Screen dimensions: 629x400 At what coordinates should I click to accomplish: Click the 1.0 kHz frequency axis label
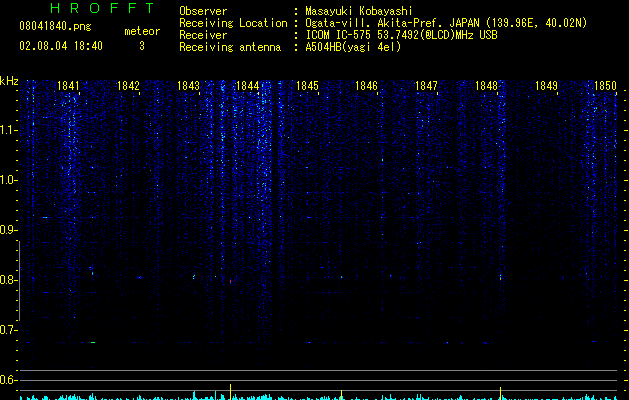[x=8, y=180]
